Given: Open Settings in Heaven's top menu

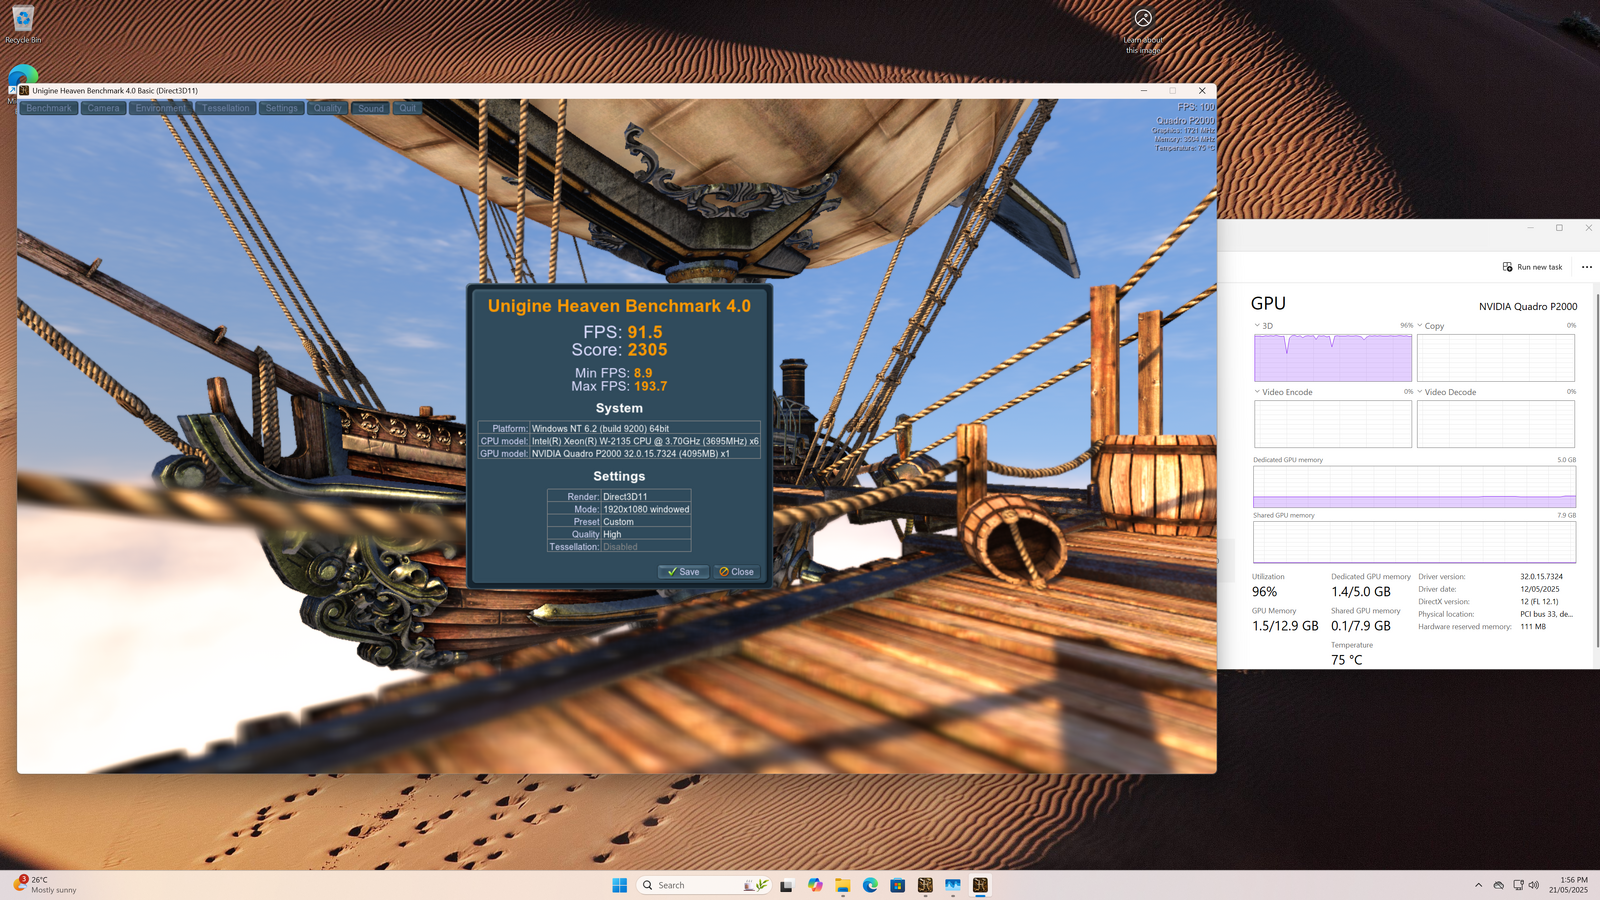Looking at the screenshot, I should click(281, 108).
